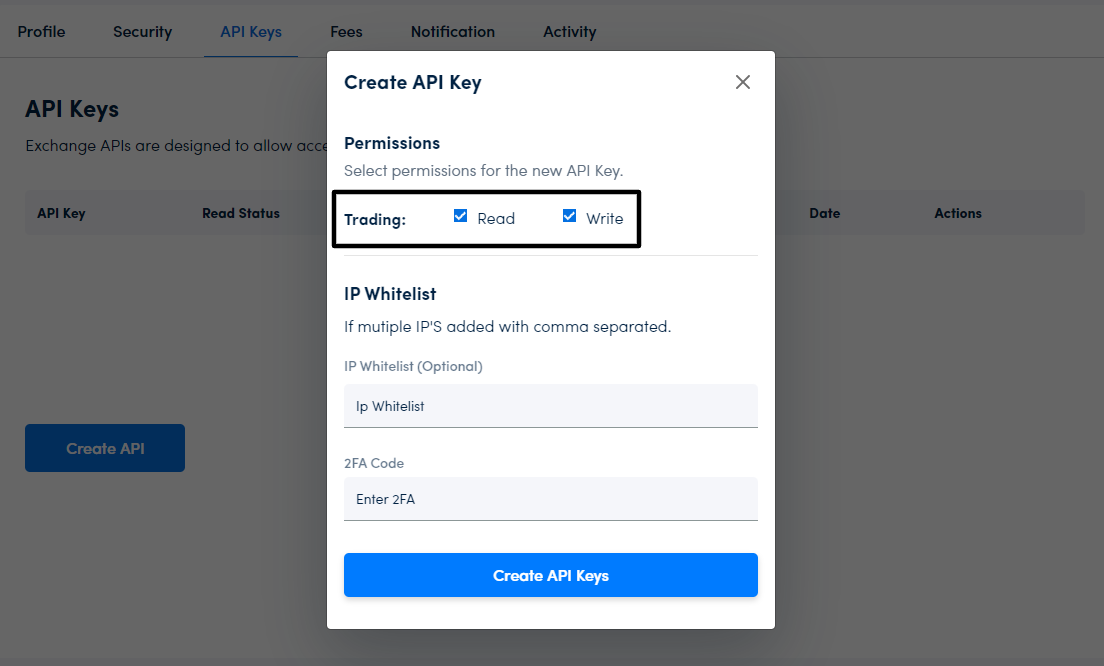Click the IP Whitelist input field
This screenshot has width=1104, height=666.
coord(550,406)
